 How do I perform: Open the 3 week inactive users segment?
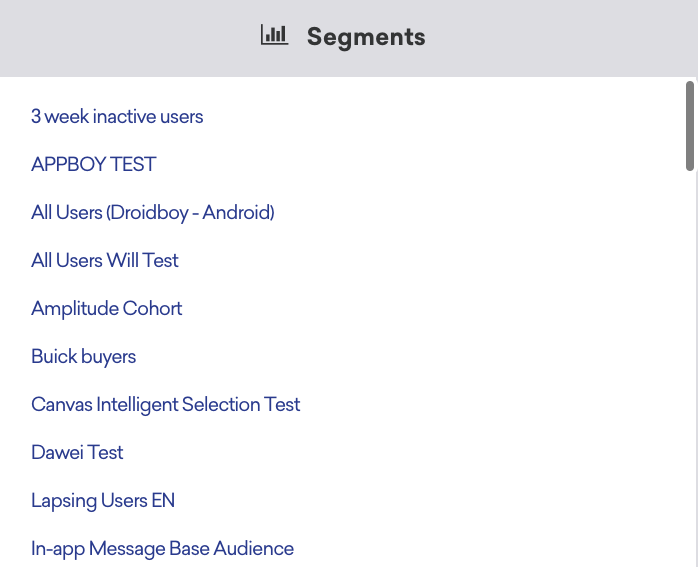point(117,117)
